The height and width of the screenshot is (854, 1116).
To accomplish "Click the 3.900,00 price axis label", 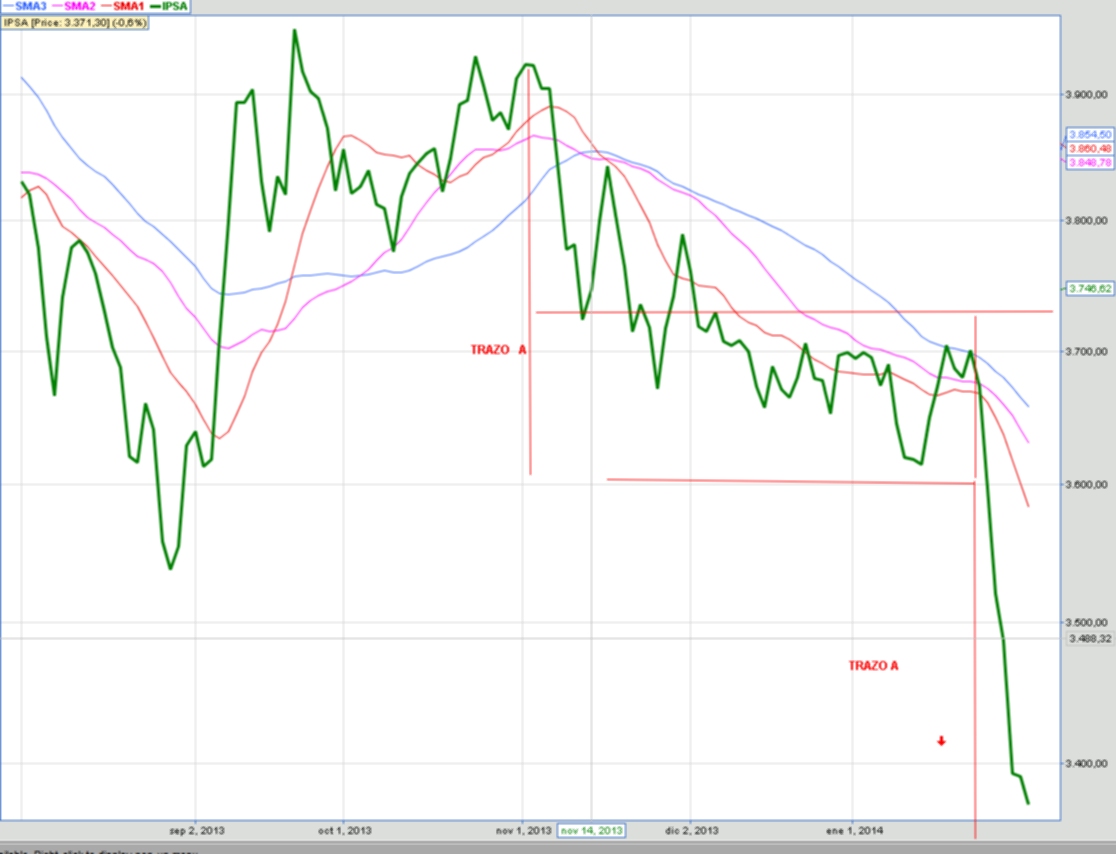I will coord(1085,95).
